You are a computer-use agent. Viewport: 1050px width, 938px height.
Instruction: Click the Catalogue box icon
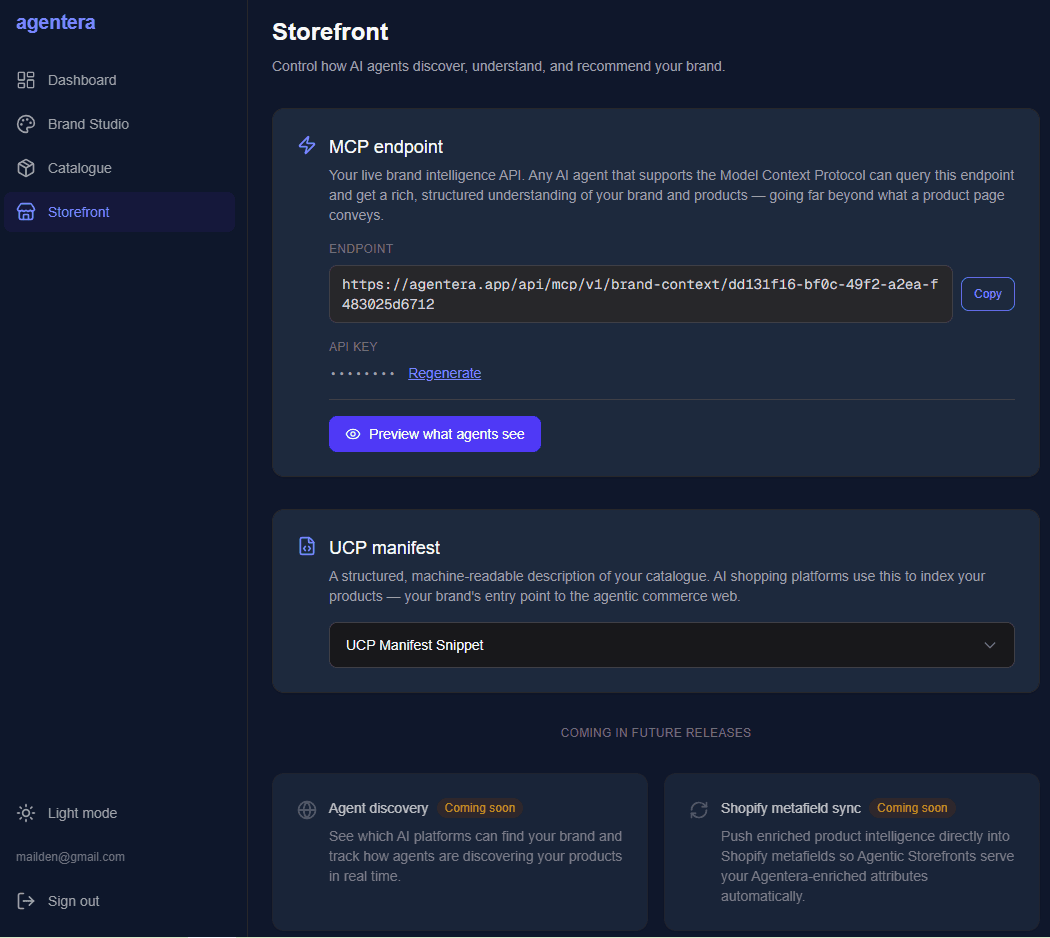click(x=27, y=168)
